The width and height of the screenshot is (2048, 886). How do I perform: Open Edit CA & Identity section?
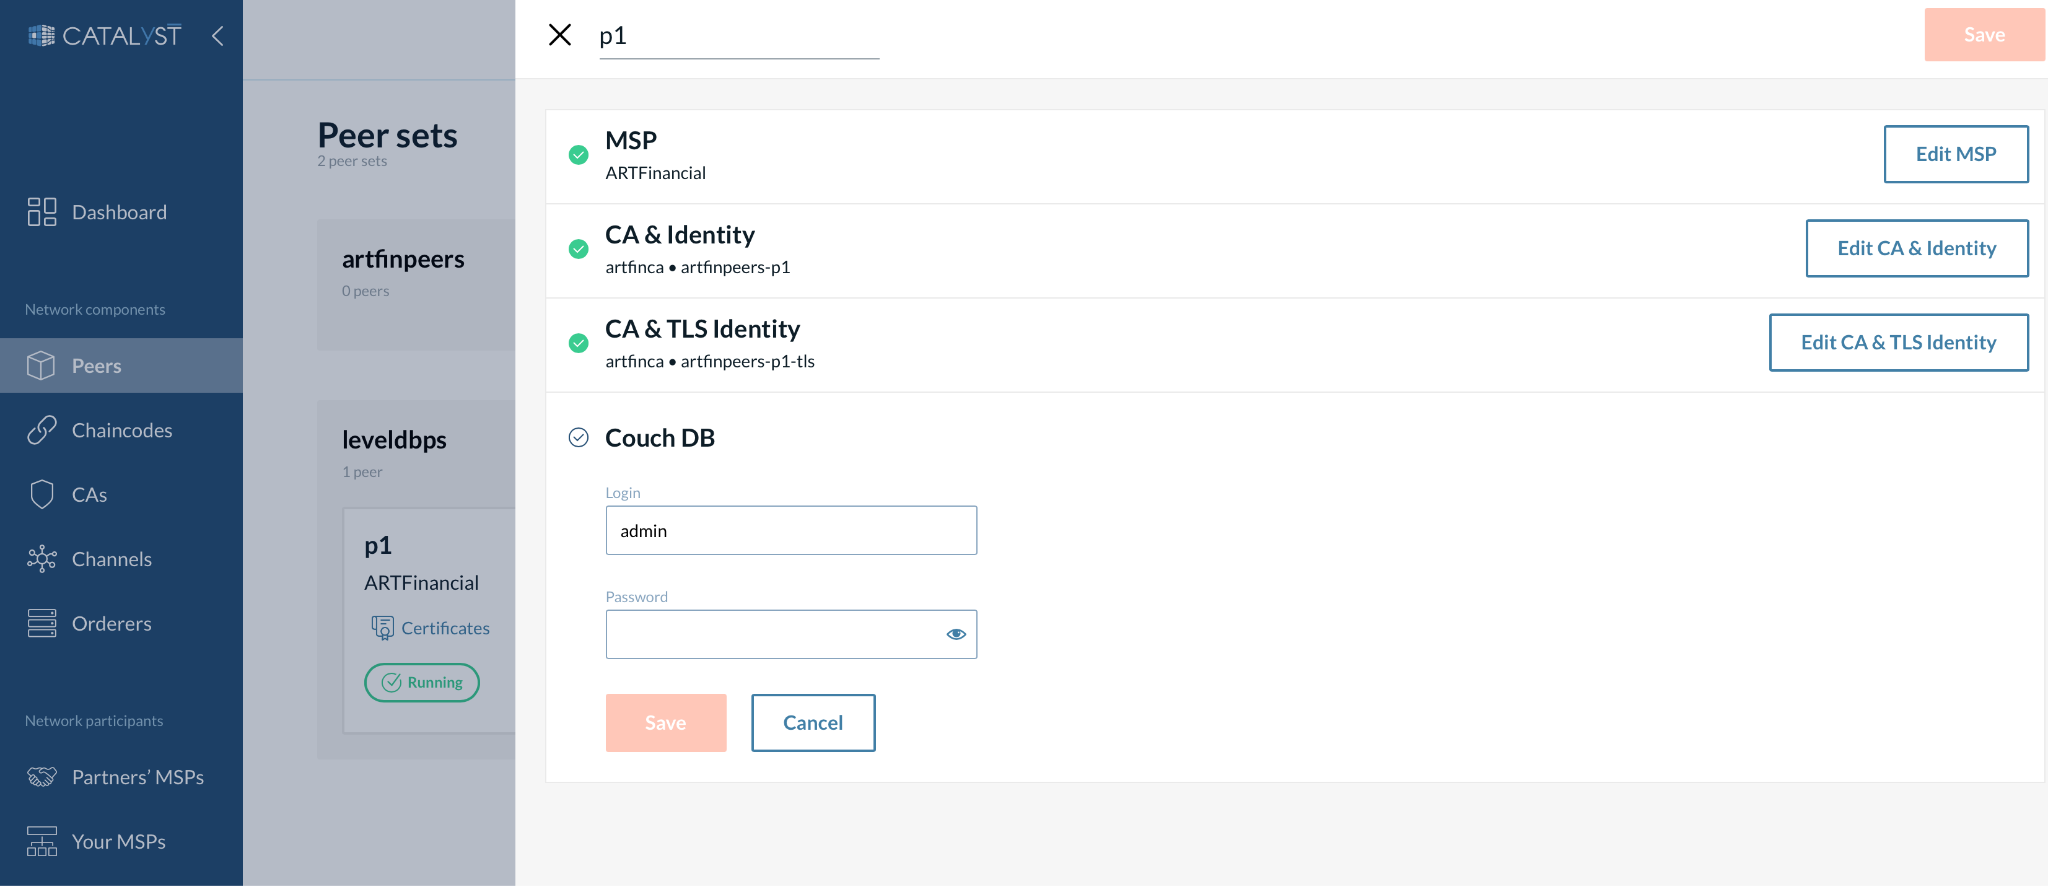click(x=1916, y=248)
